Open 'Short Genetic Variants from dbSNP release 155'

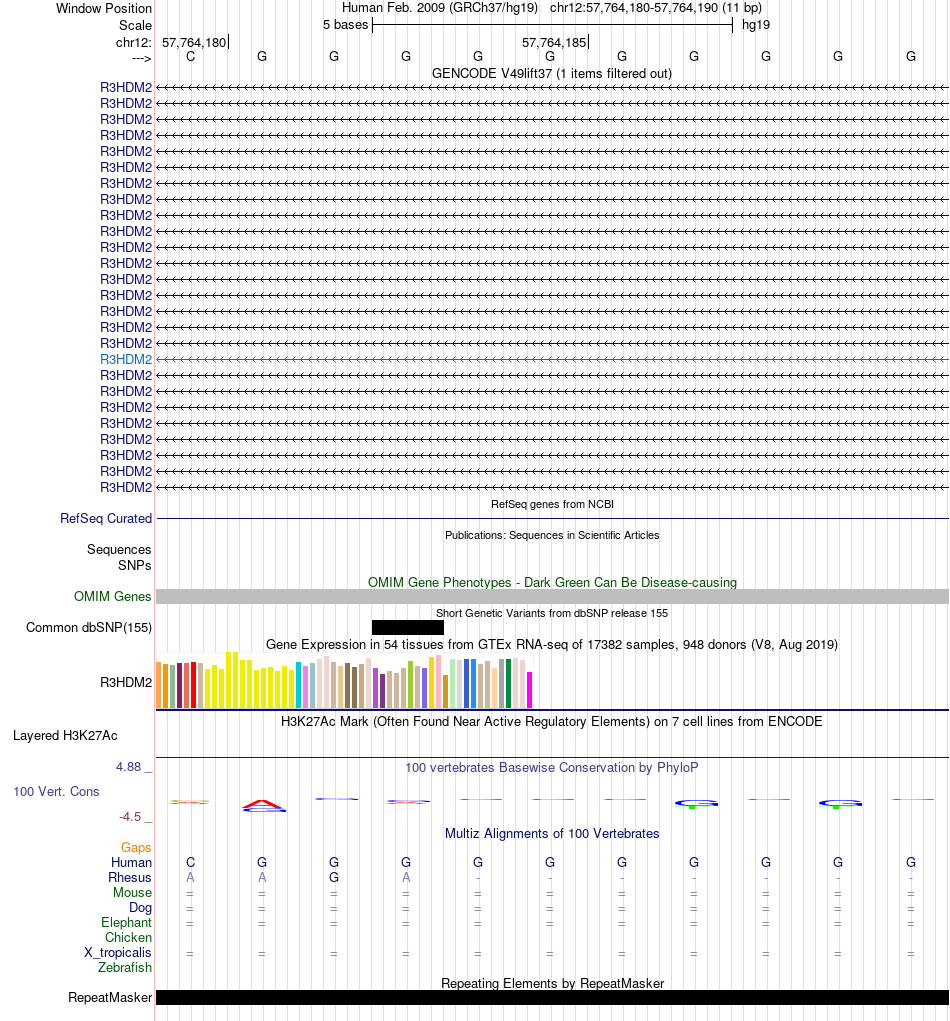[552, 613]
